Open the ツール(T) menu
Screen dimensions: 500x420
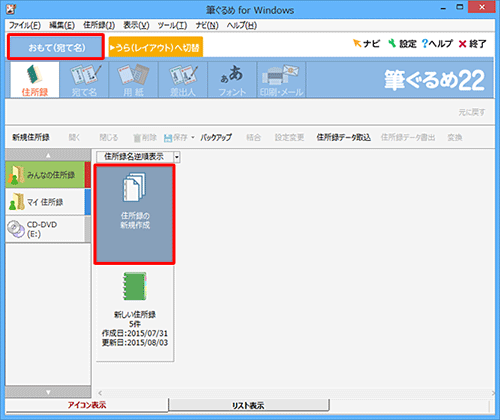(172, 25)
